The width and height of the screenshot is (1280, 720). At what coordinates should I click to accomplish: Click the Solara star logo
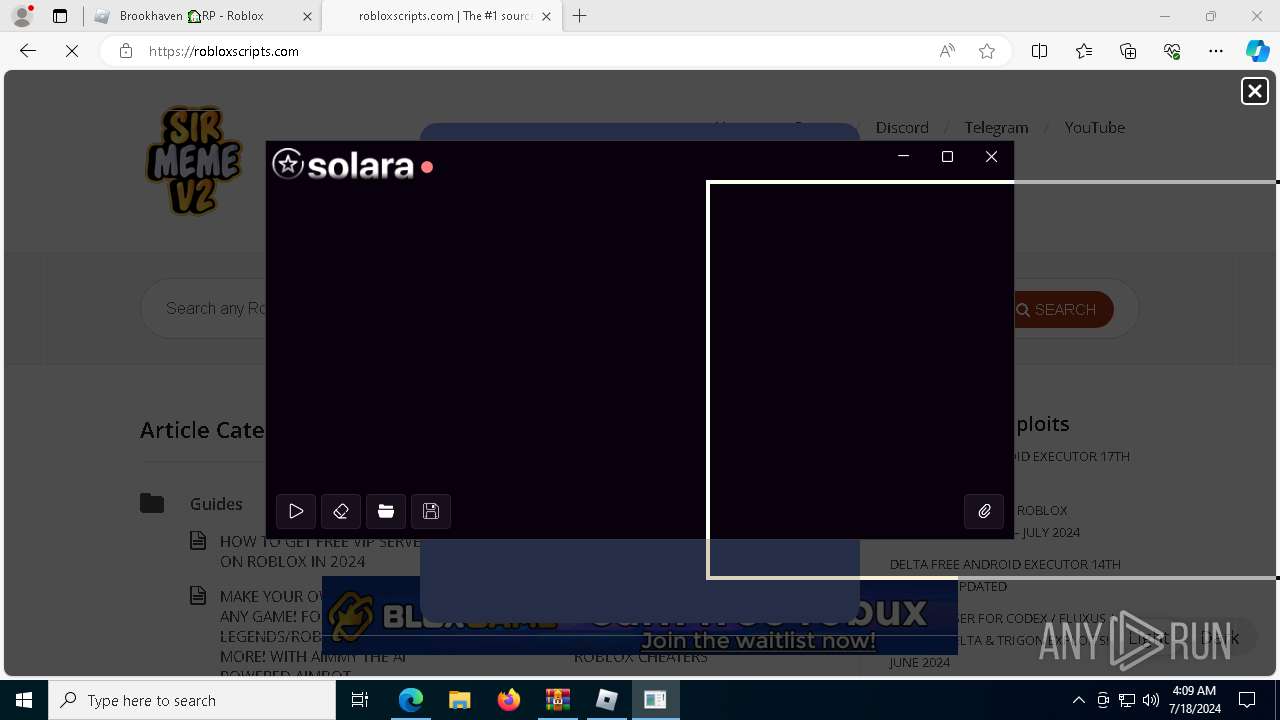[288, 164]
